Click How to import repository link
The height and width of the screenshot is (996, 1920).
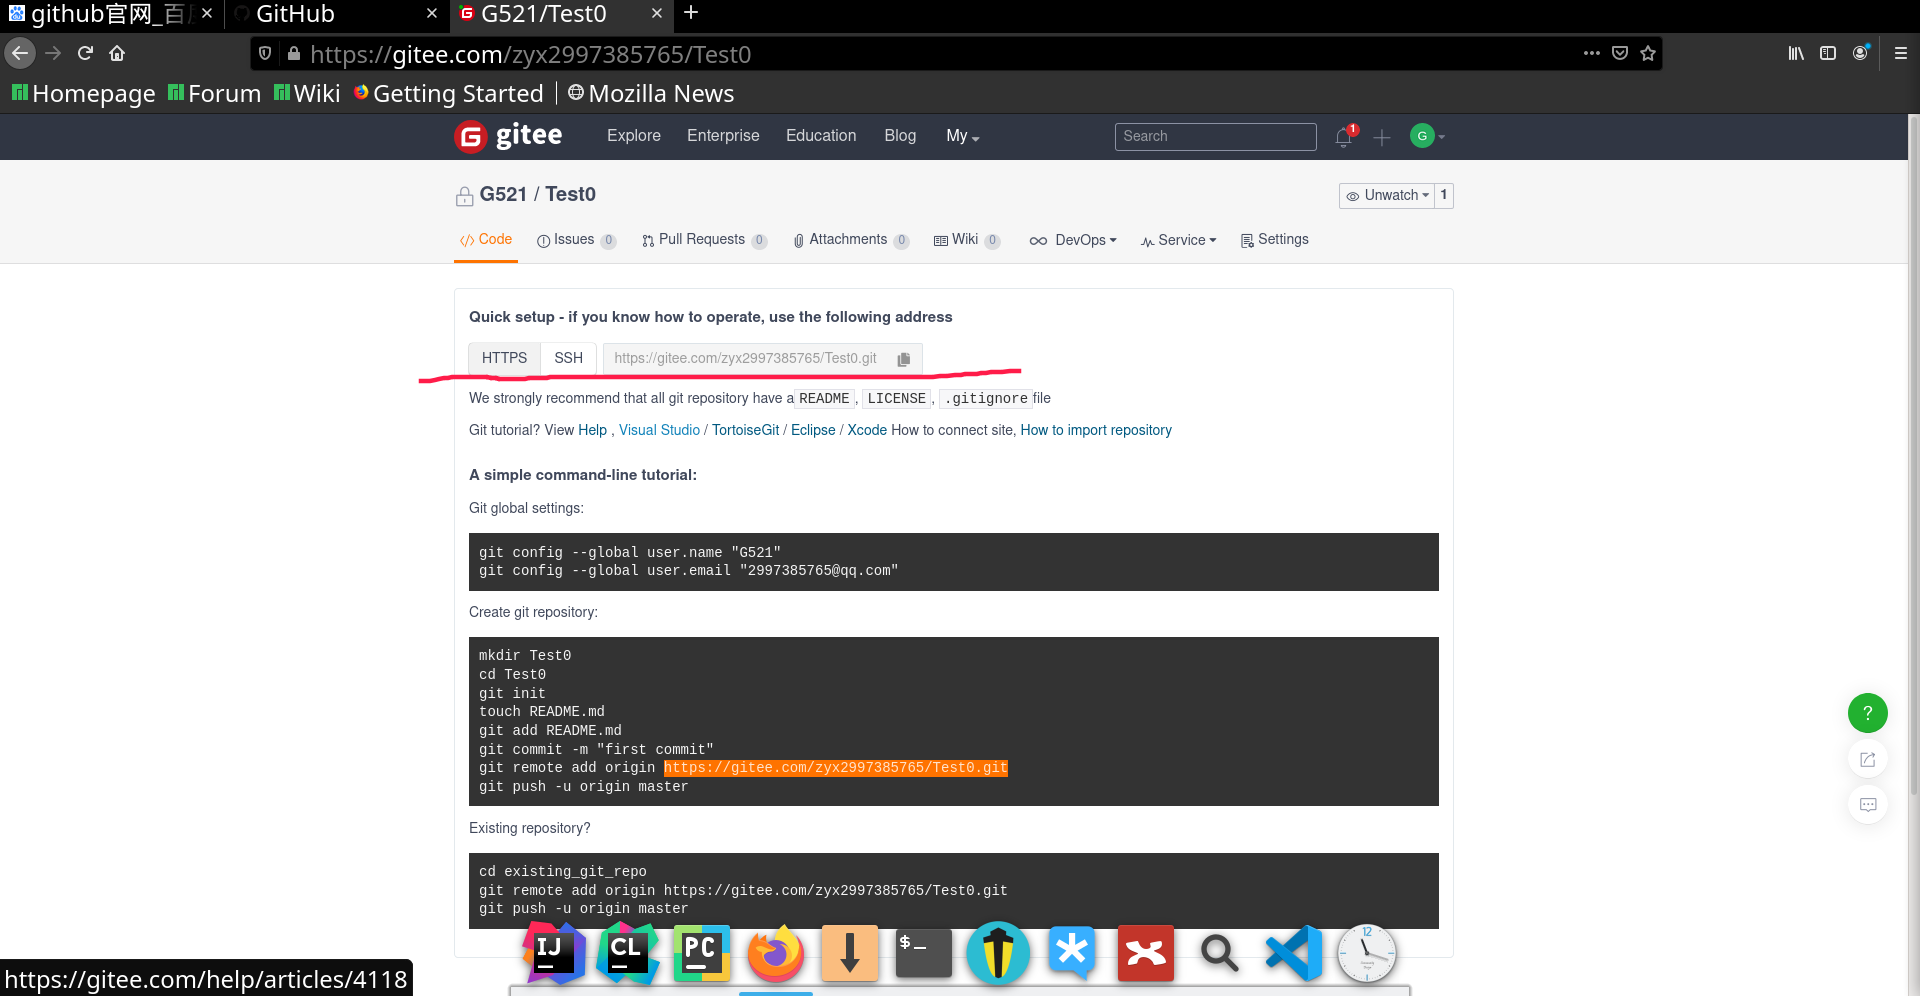coord(1096,430)
